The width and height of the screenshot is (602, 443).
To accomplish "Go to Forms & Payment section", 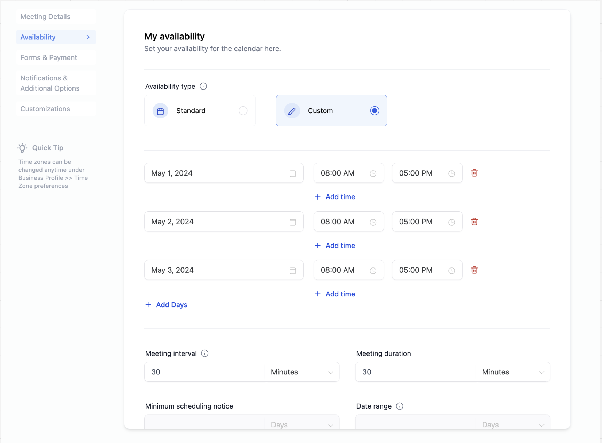I will point(56,58).
